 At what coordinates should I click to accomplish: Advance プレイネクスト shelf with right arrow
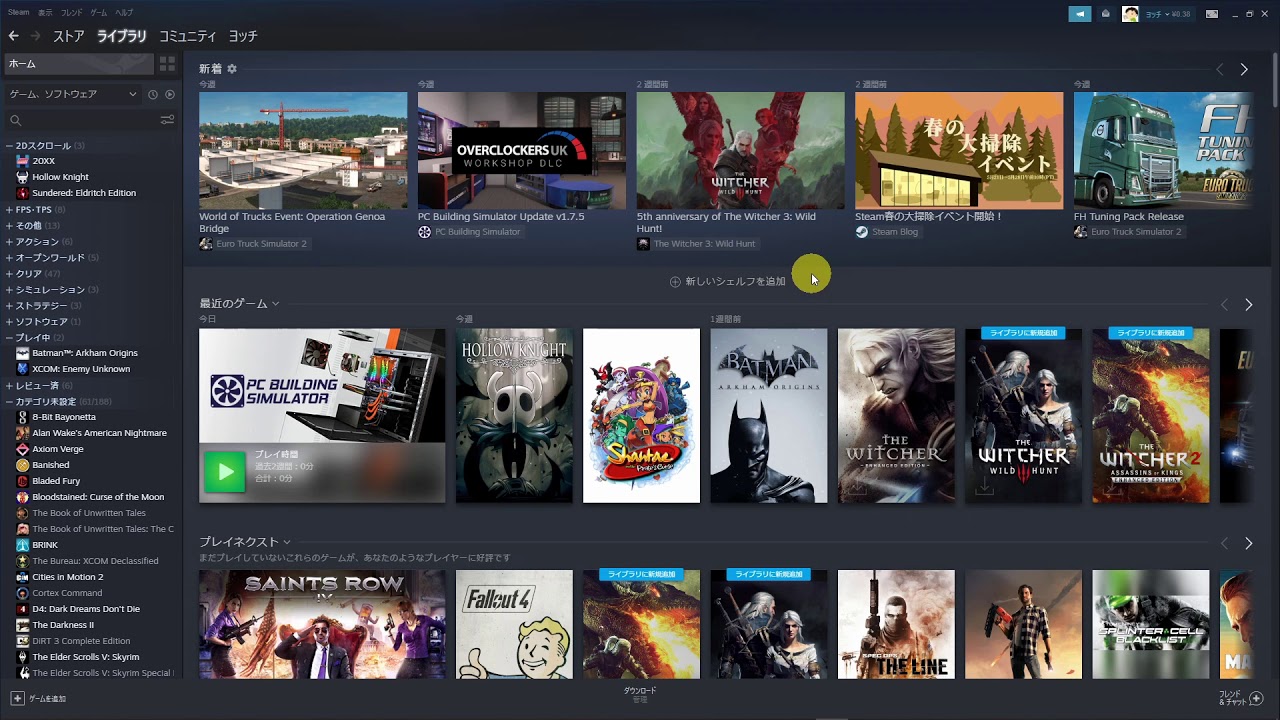tap(1248, 543)
